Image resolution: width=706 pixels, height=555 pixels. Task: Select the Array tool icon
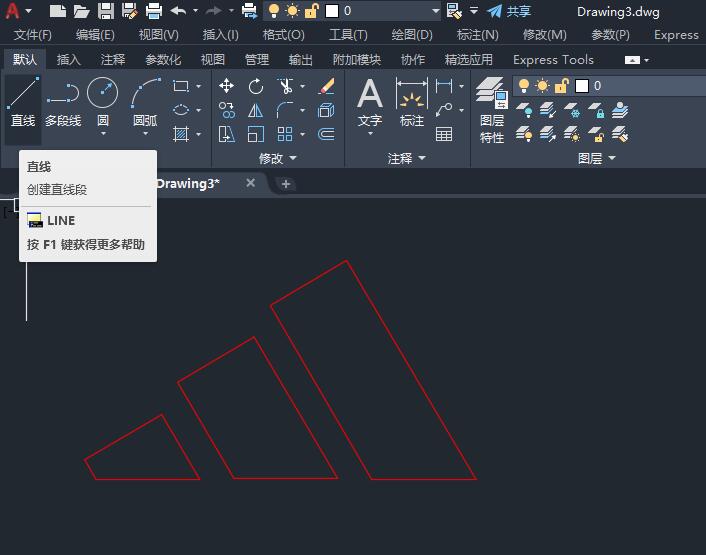285,134
